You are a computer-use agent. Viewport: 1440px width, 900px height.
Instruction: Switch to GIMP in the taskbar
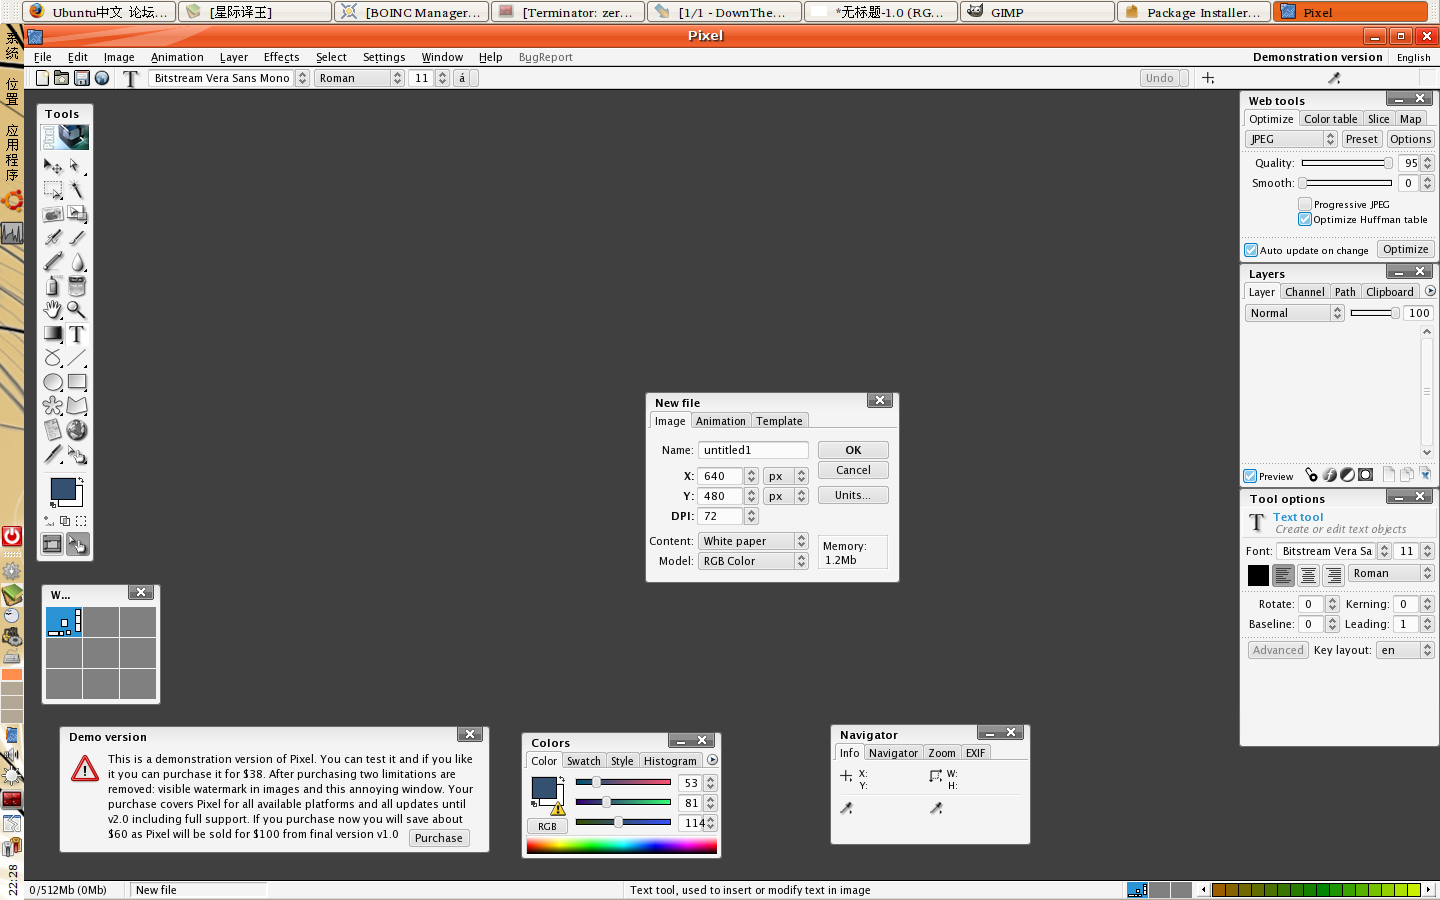click(1038, 12)
